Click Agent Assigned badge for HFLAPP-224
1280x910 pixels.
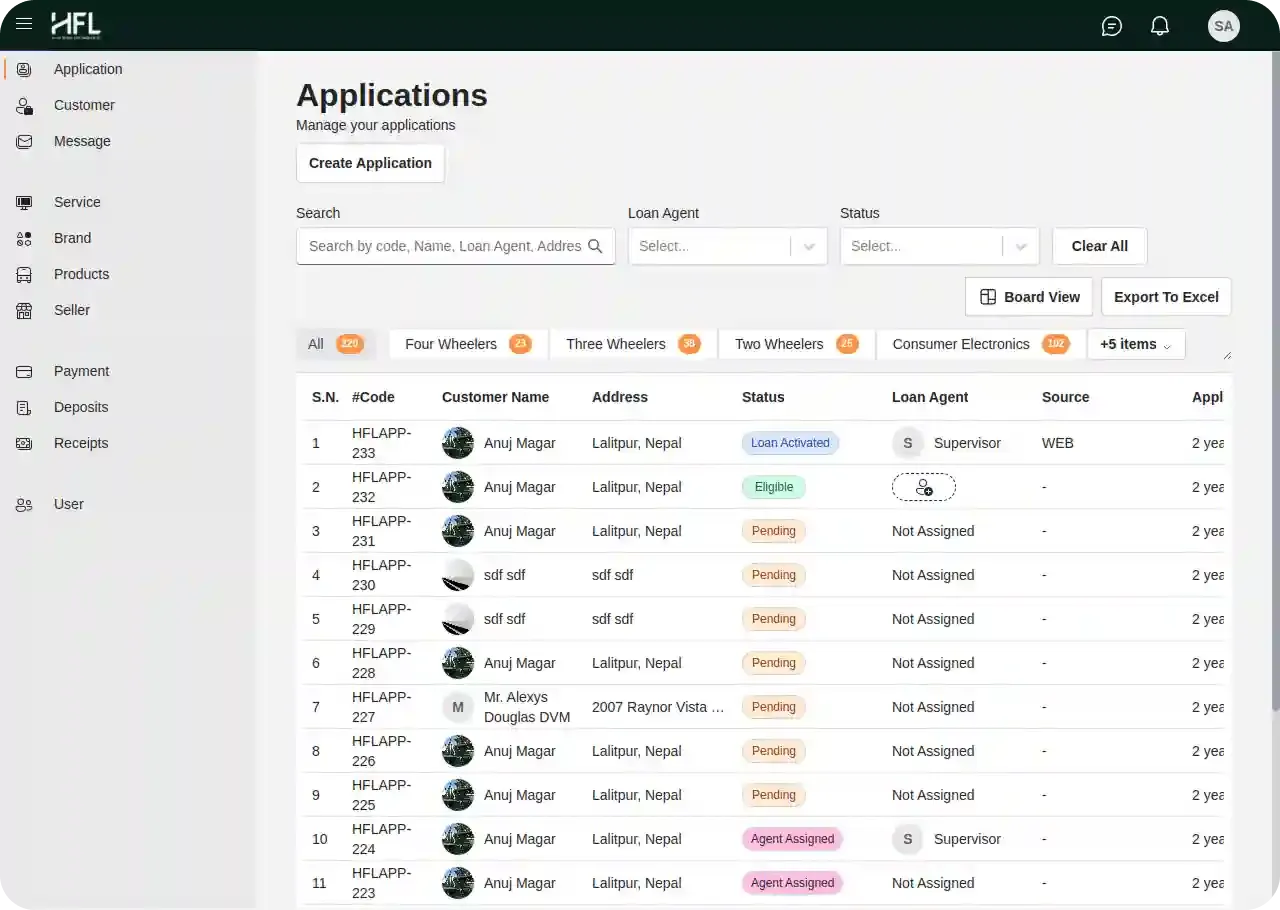(793, 839)
